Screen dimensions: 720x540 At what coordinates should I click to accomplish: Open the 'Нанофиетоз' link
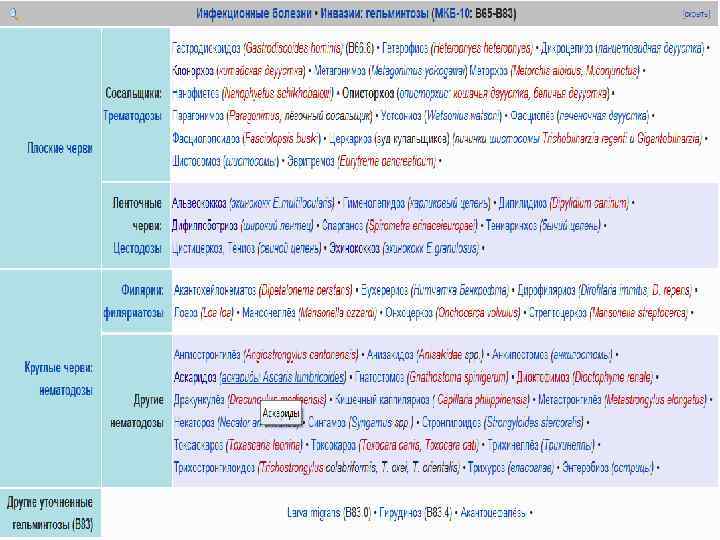(x=196, y=93)
